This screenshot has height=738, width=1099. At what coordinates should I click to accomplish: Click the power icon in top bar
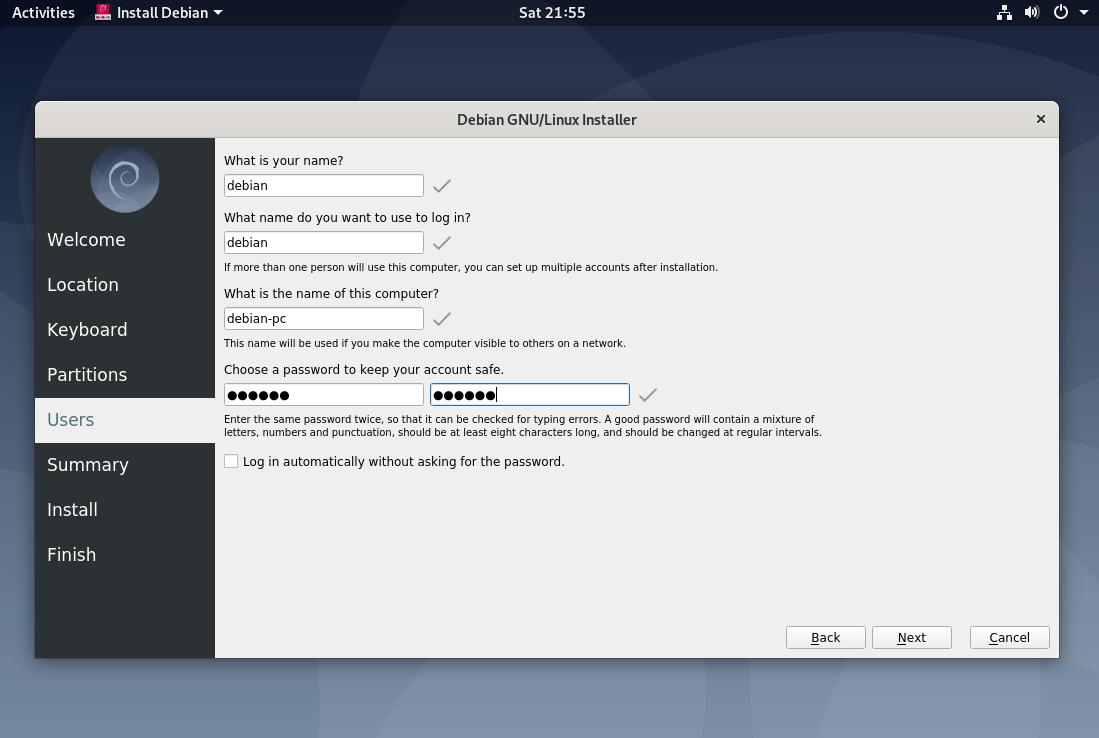point(1060,13)
